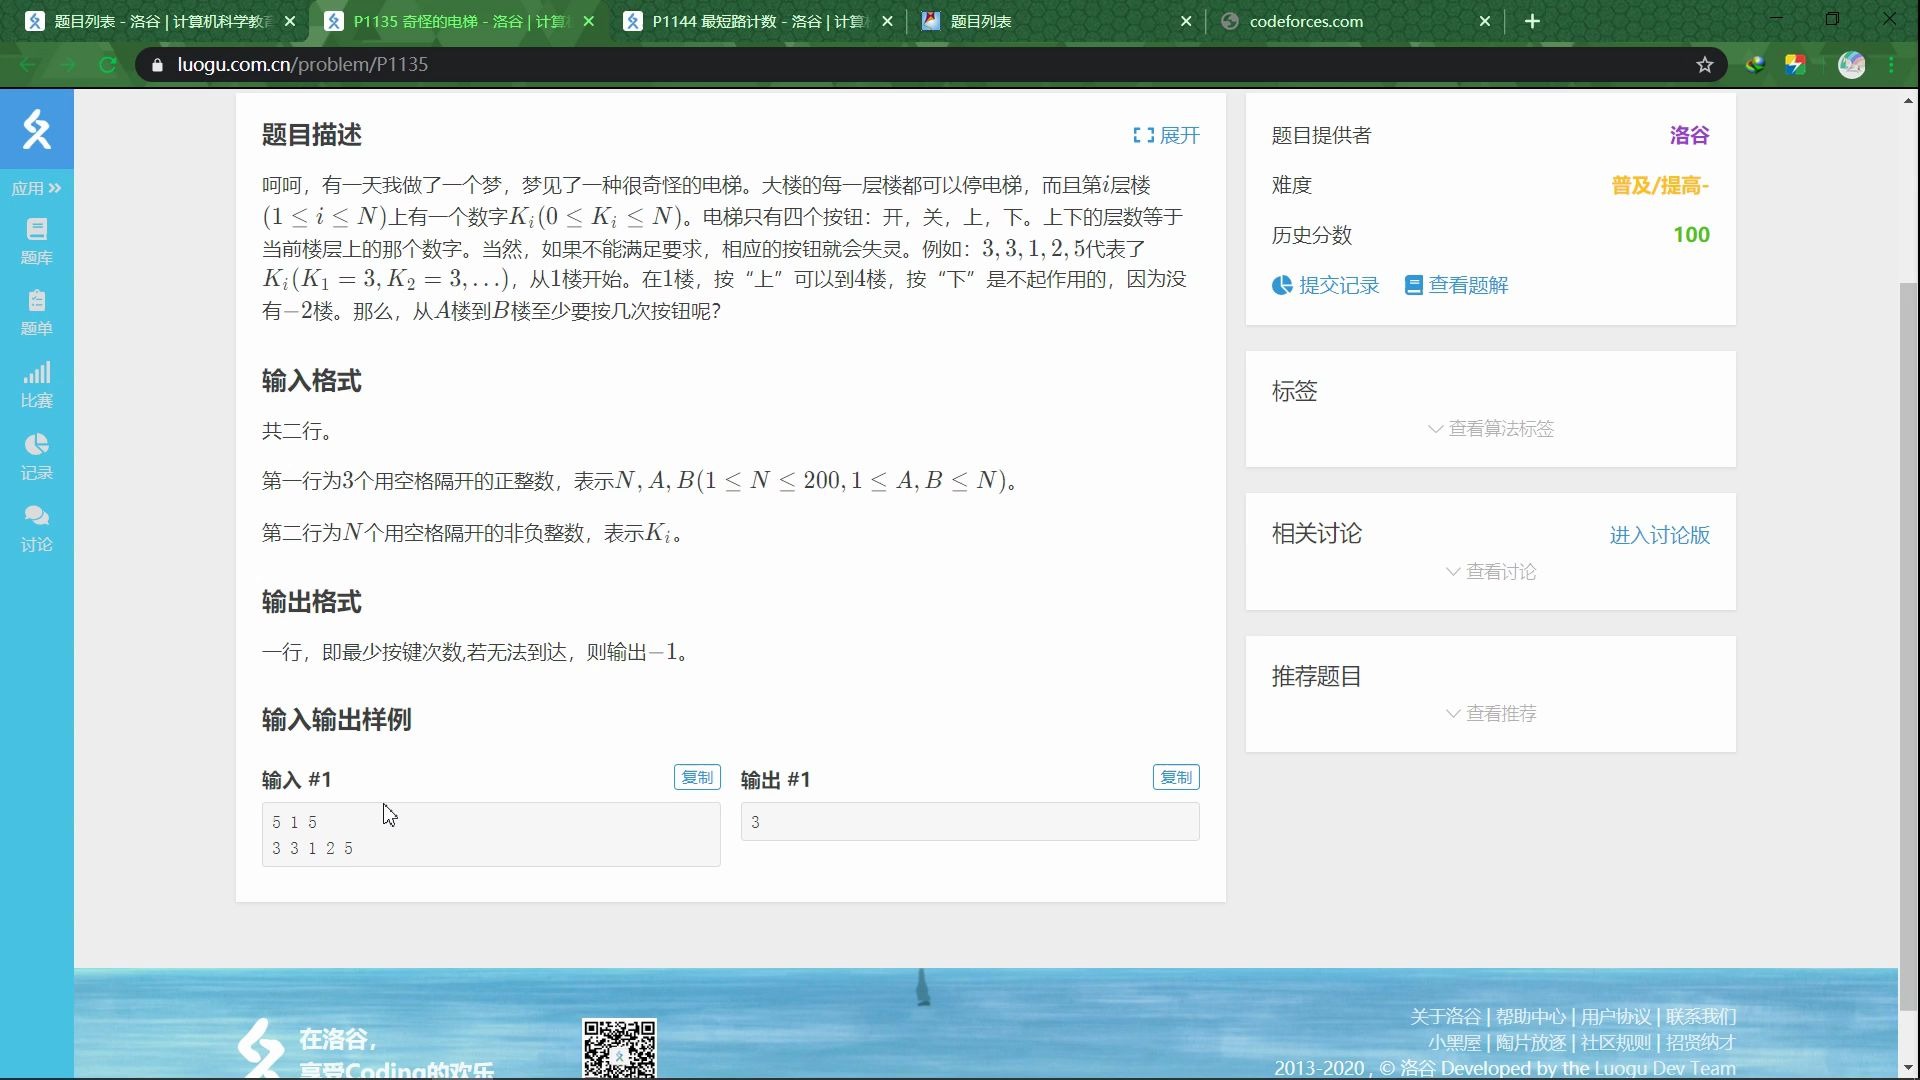Click scrollbar down arrow
The width and height of the screenshot is (1920, 1080).
(1908, 1070)
